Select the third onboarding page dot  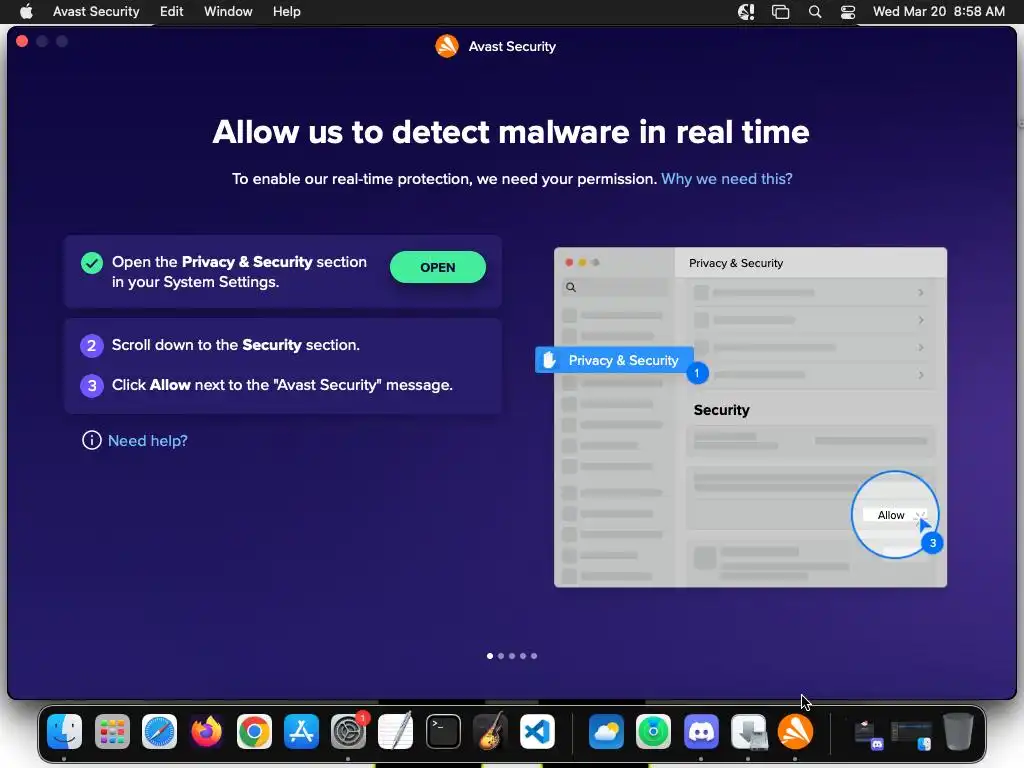pos(512,656)
